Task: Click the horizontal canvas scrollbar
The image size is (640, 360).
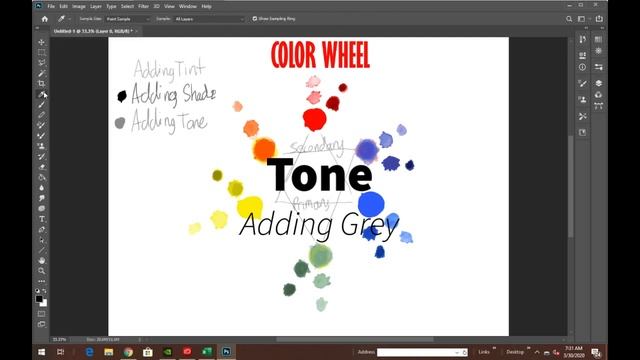Action: tap(354, 339)
